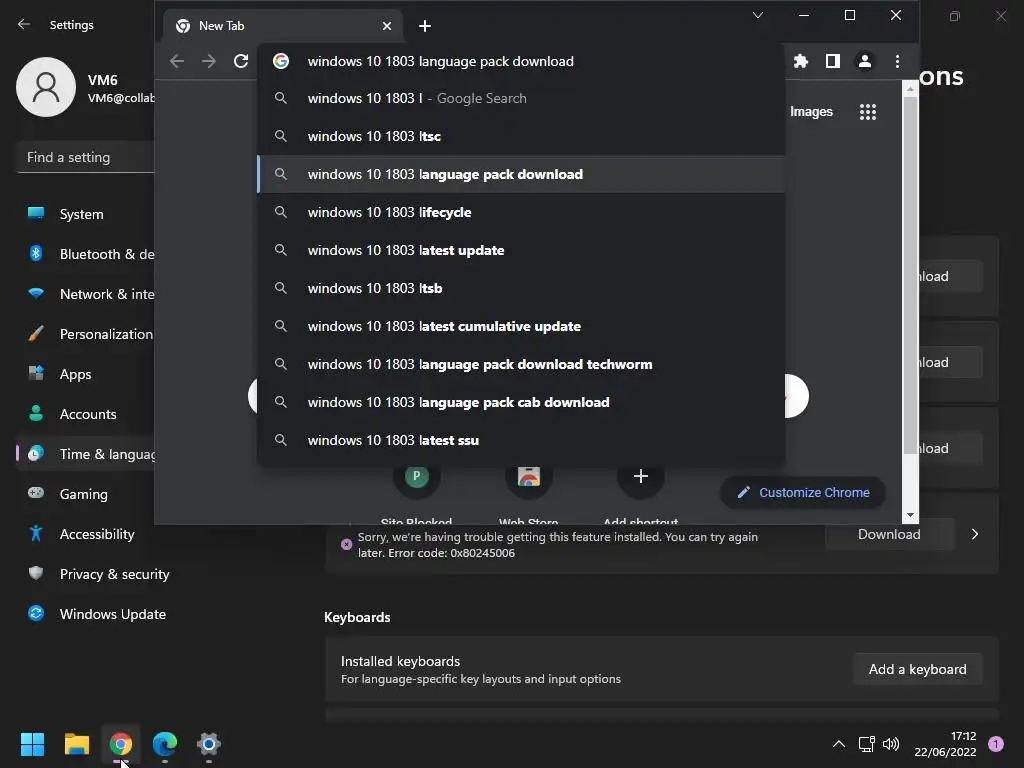Viewport: 1024px width, 768px height.
Task: Toggle Chrome's side panel icon
Action: pos(833,61)
